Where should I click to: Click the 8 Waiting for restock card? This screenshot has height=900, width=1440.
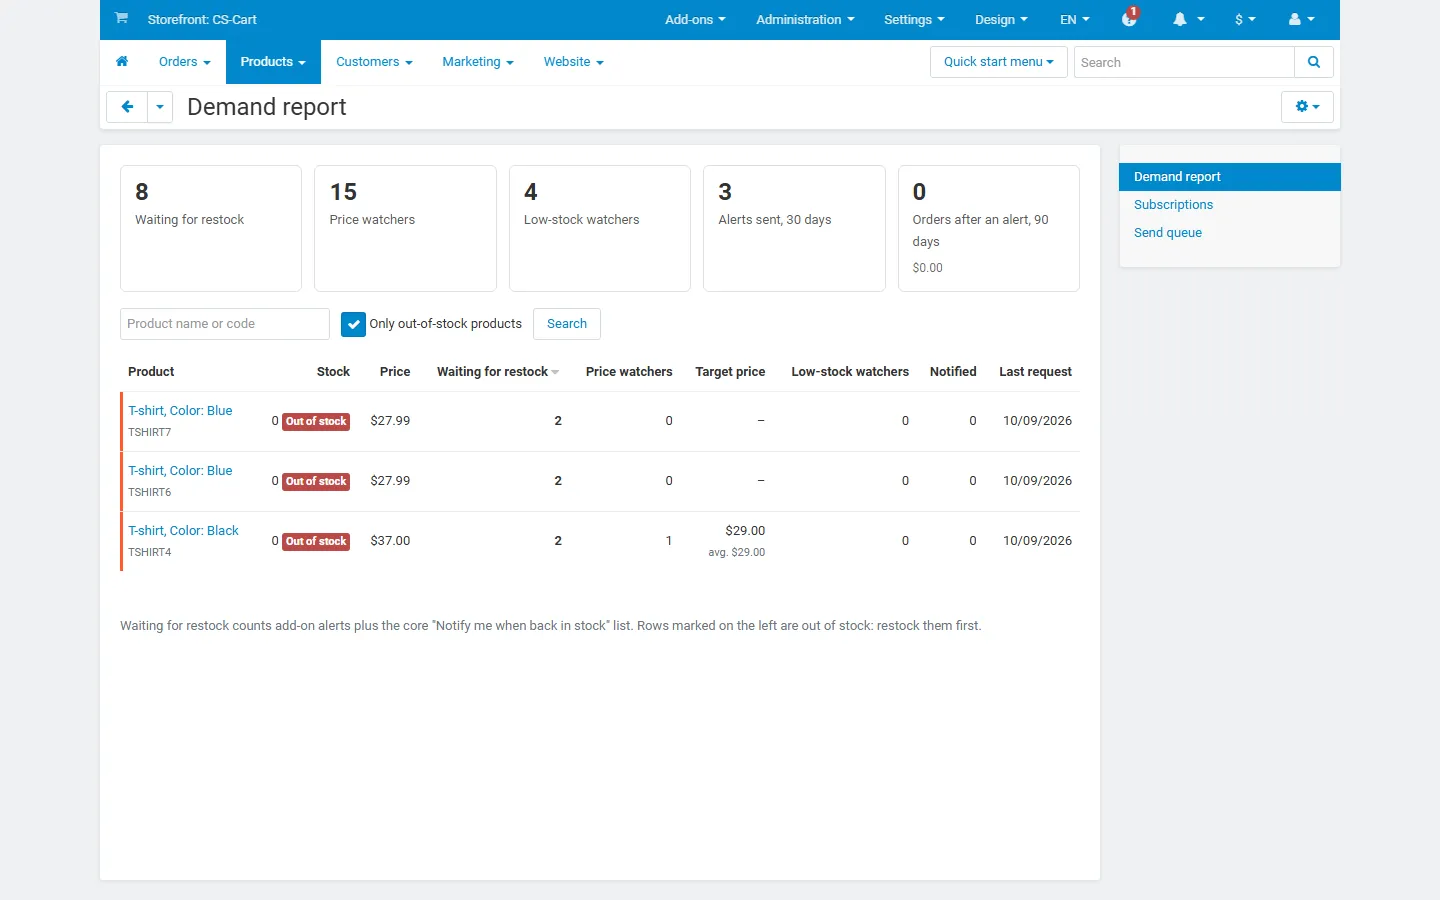point(211,228)
